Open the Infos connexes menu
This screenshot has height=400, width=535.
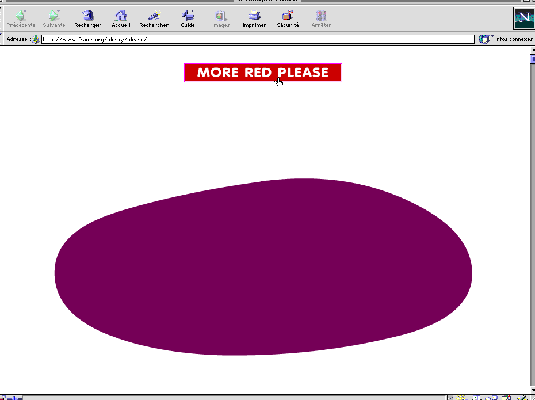click(x=506, y=39)
